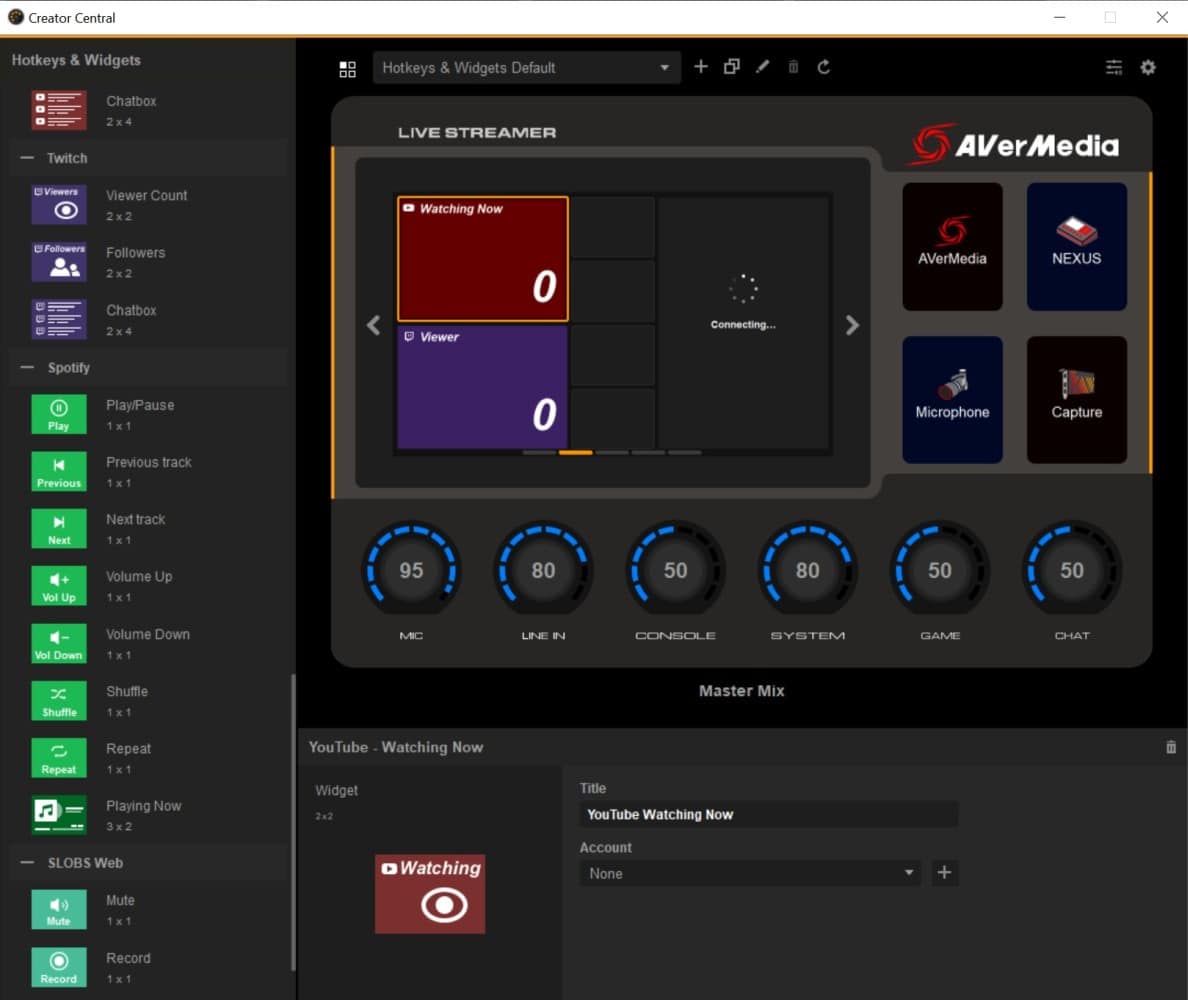Click the Title input field
The height and width of the screenshot is (1000, 1188).
(768, 814)
